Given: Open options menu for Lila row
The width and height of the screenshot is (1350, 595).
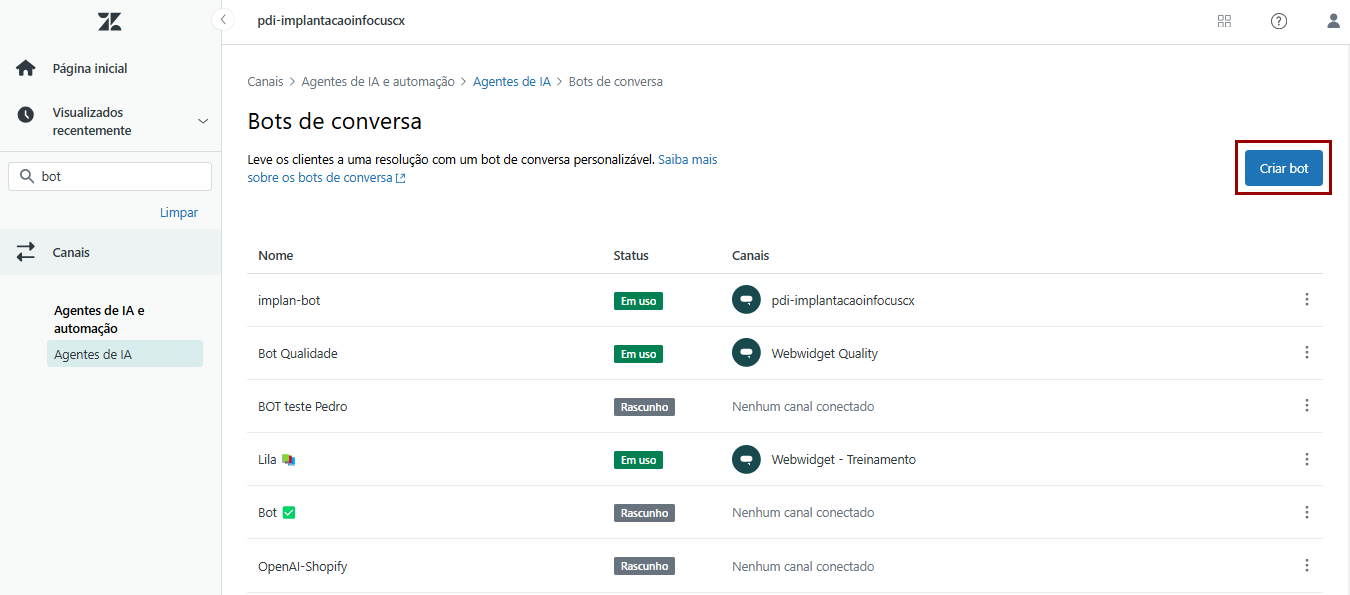Looking at the screenshot, I should click(1306, 459).
